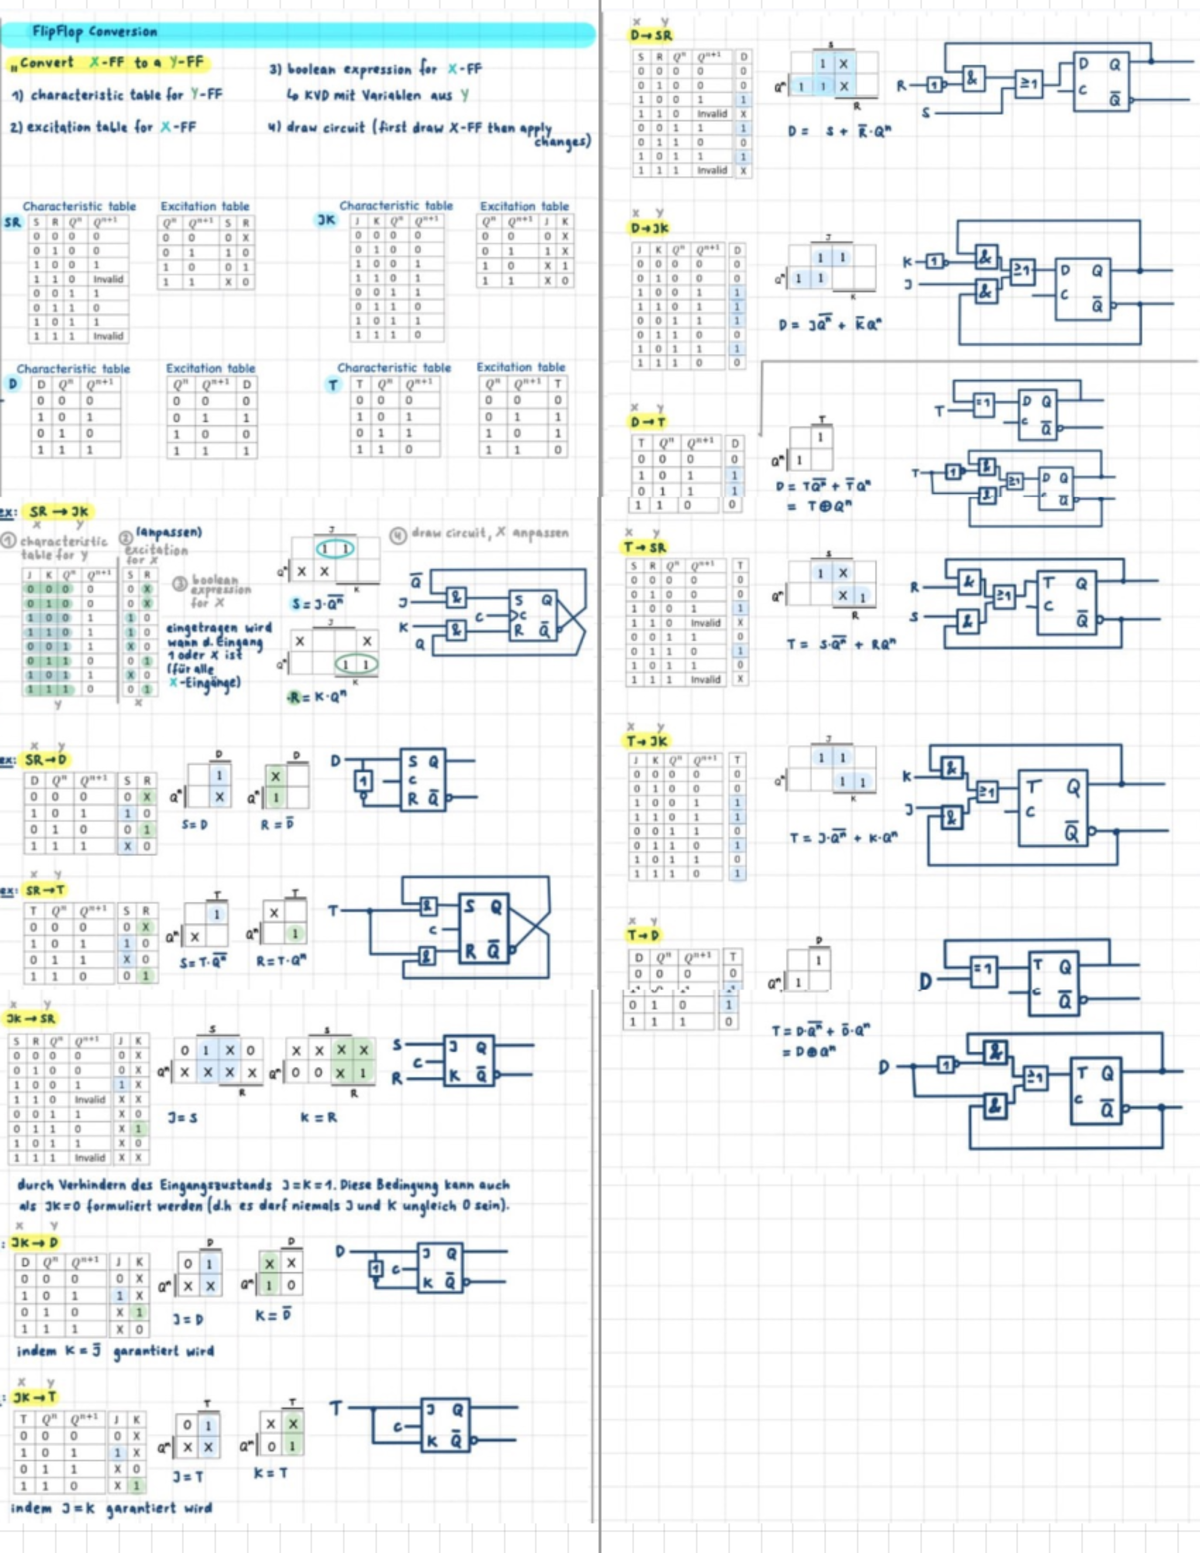Select the 'JK → D' heading
1200x1553 pixels.
(x=35, y=1242)
